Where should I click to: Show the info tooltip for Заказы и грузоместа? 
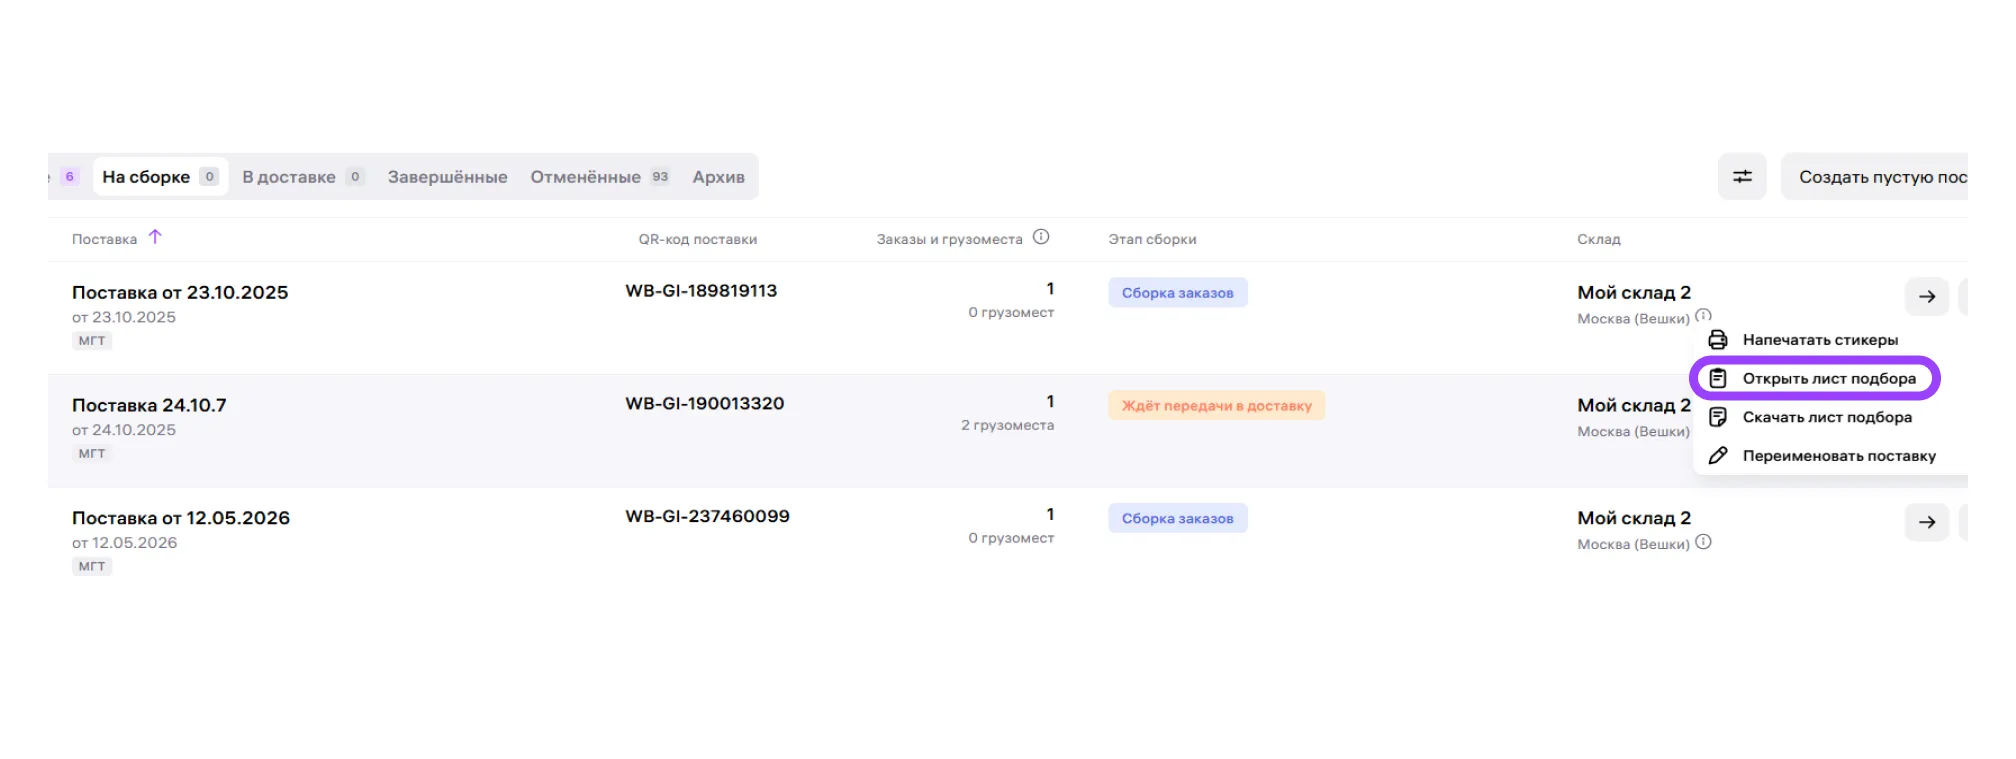point(1041,237)
